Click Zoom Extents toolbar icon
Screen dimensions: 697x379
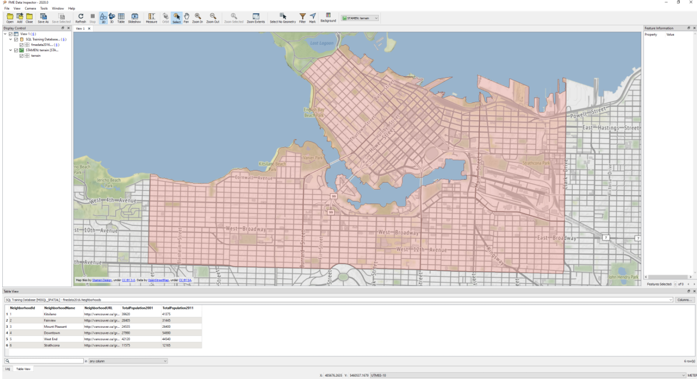pos(256,18)
